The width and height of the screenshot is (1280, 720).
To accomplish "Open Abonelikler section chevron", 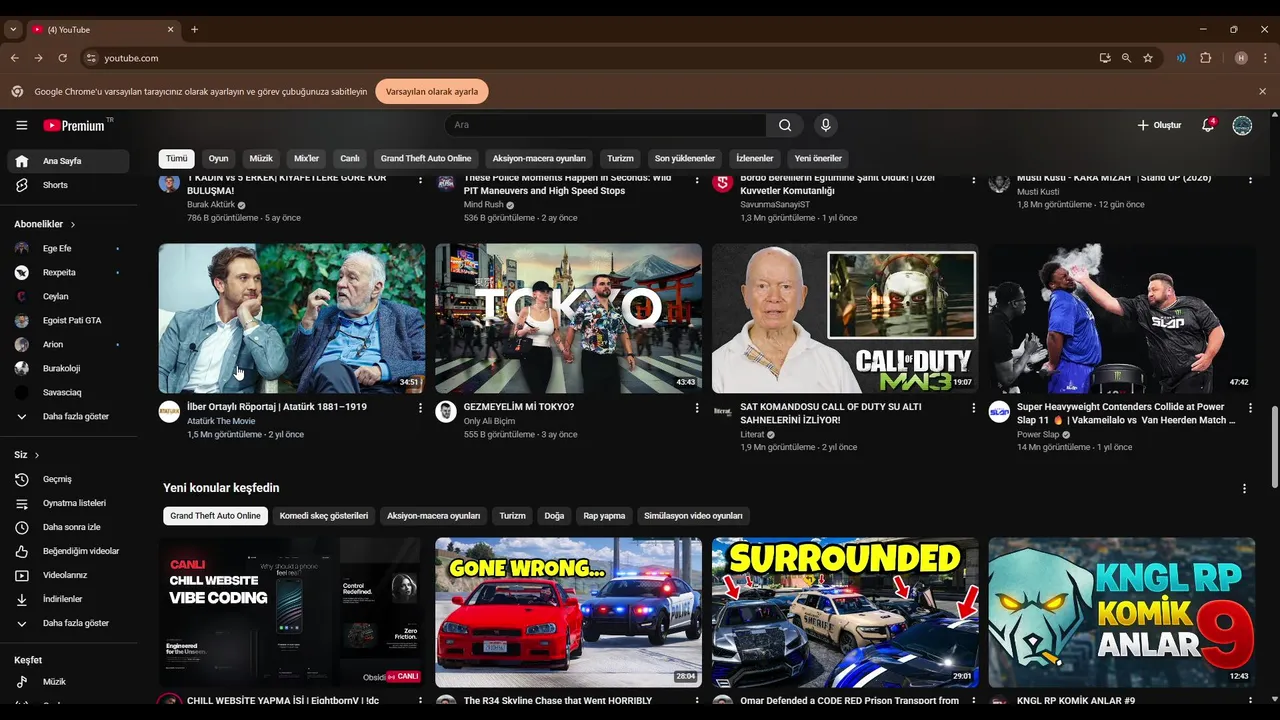I will (73, 225).
